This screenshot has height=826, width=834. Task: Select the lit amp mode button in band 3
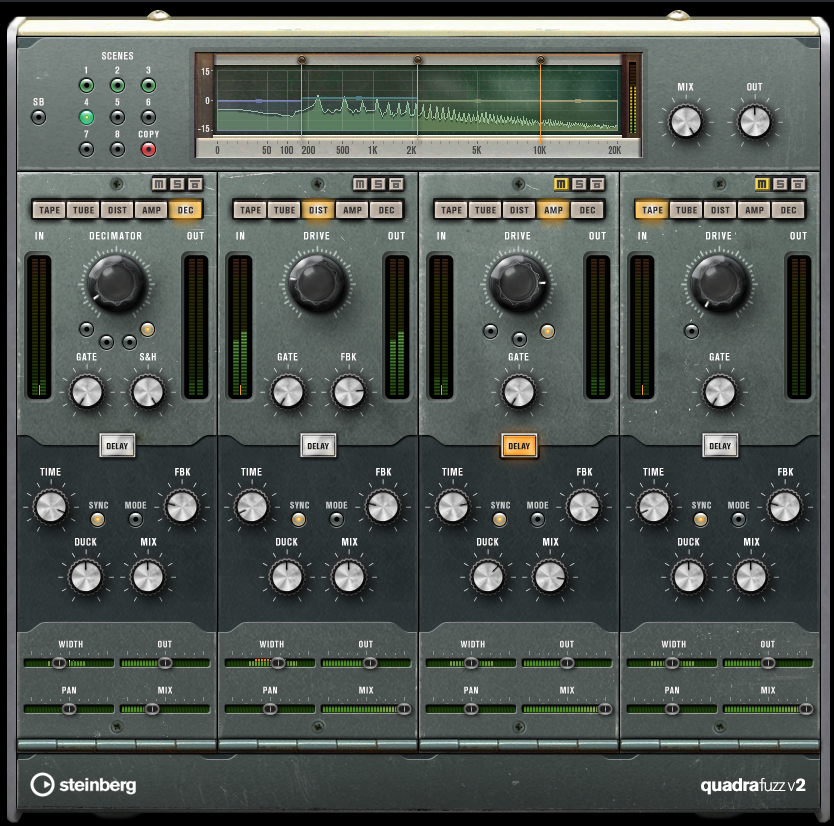click(547, 331)
